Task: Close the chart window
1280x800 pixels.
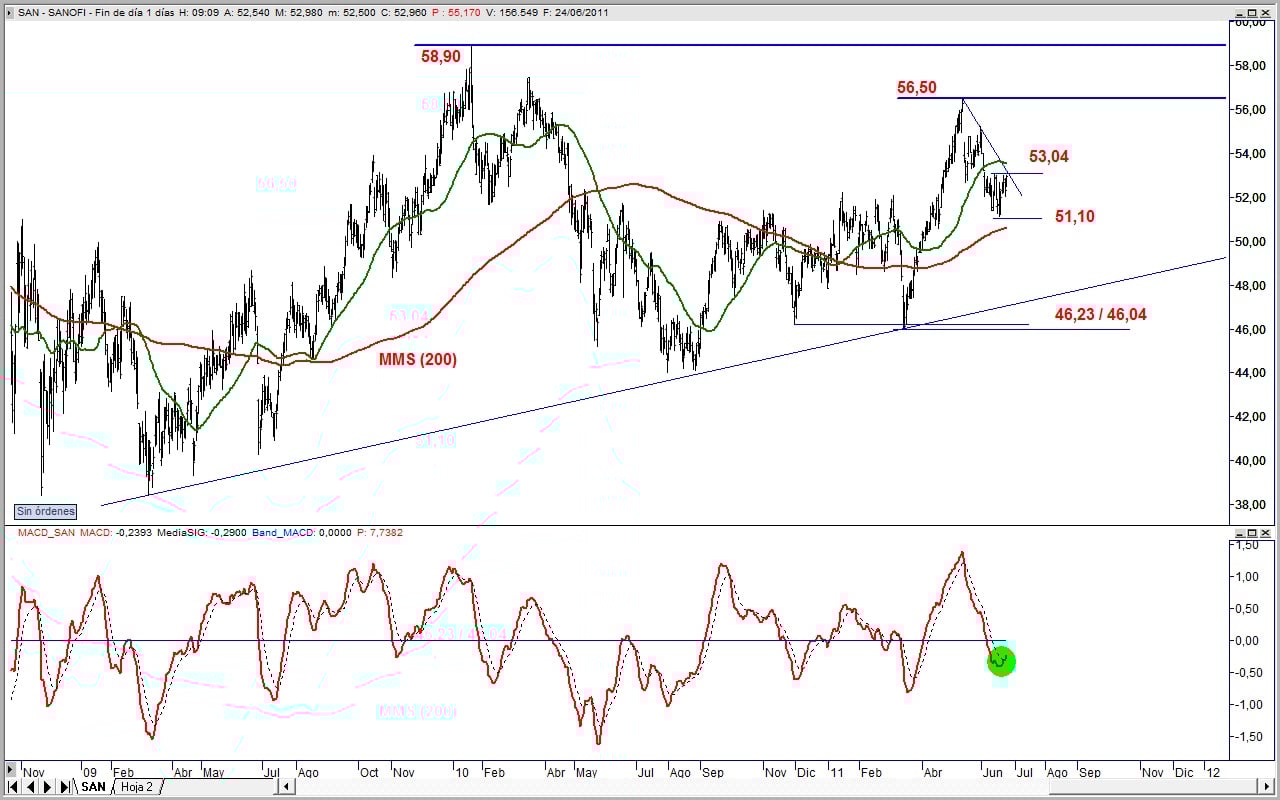Action: 1266,13
